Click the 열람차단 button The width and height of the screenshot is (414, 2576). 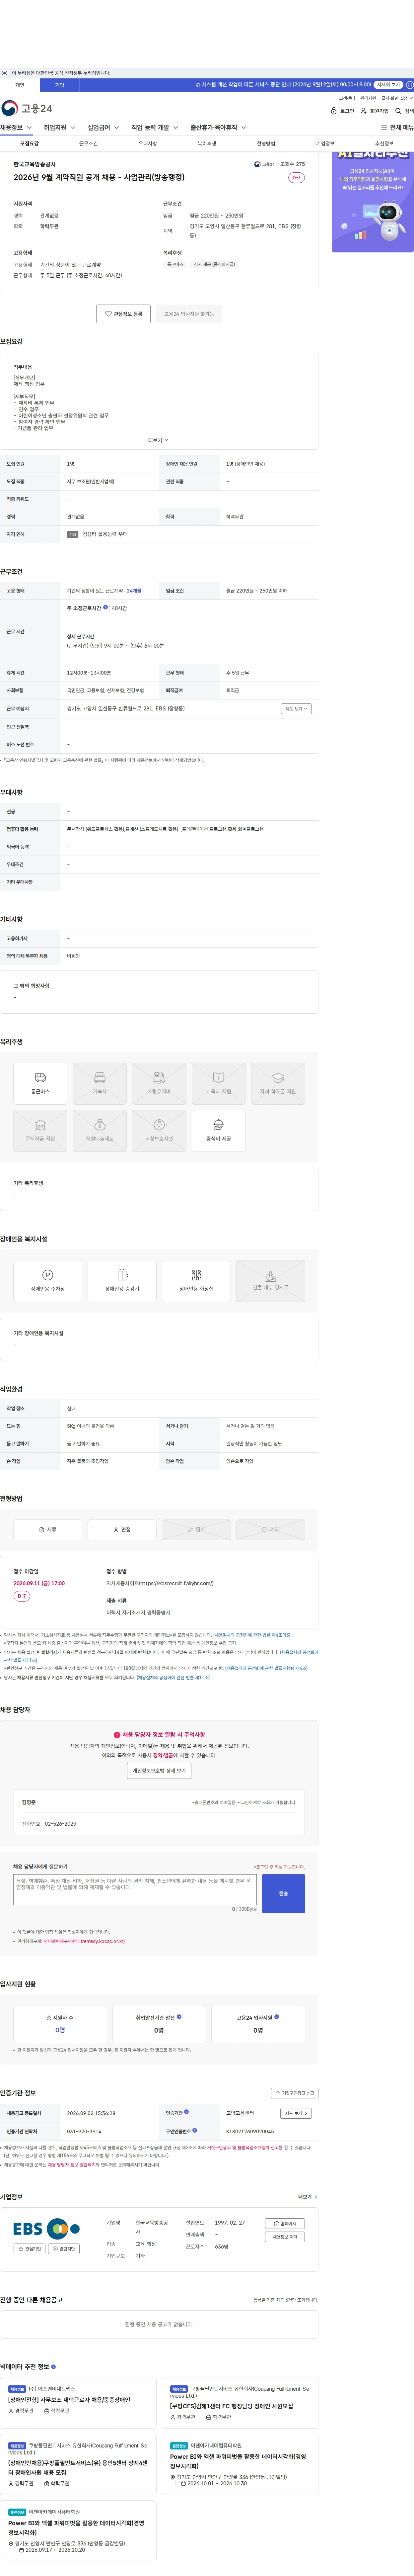pyautogui.click(x=64, y=2249)
